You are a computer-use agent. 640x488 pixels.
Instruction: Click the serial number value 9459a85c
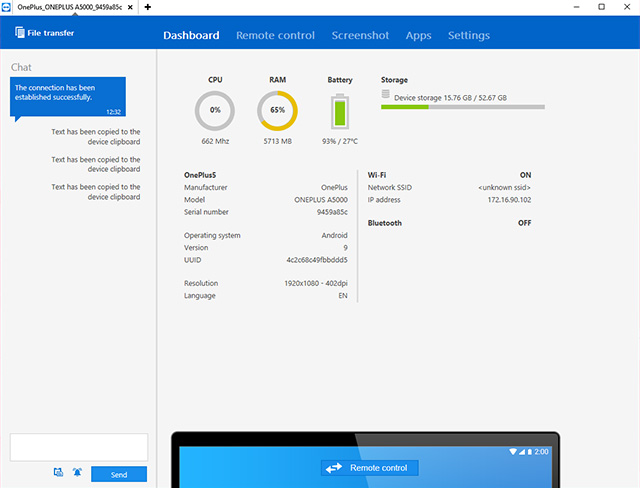point(332,212)
